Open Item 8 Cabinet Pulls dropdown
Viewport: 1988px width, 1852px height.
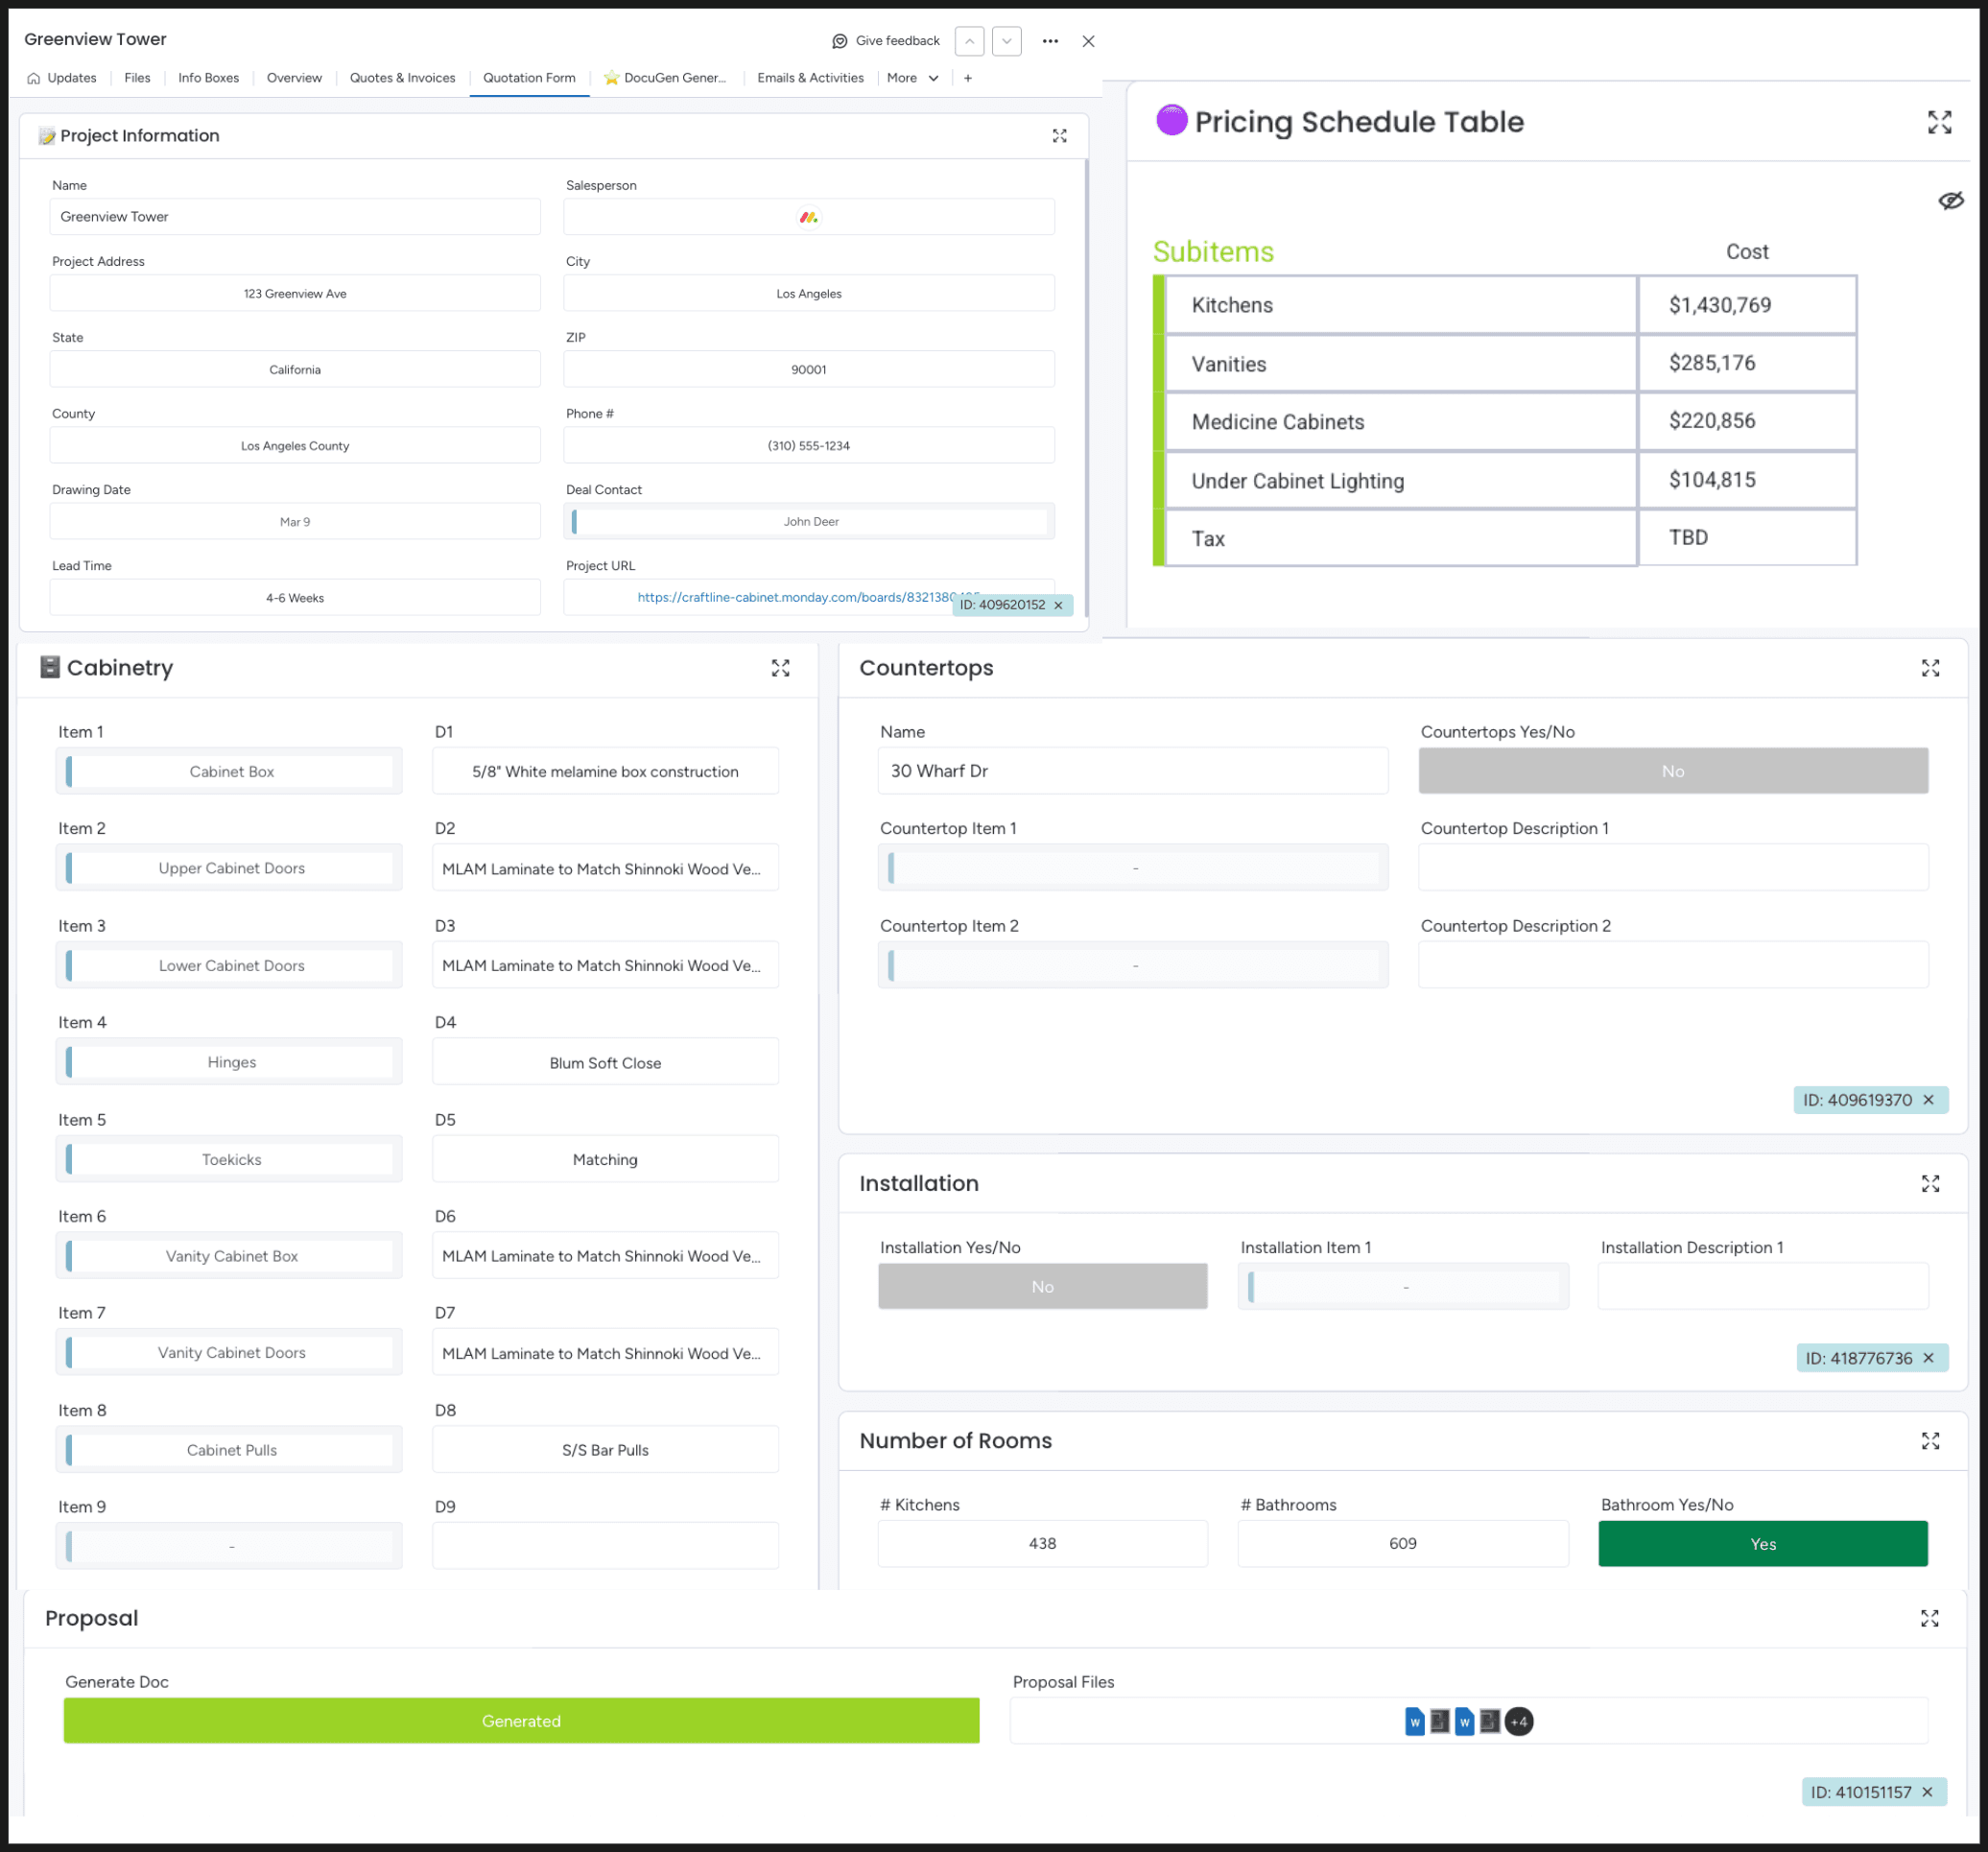tap(229, 1450)
